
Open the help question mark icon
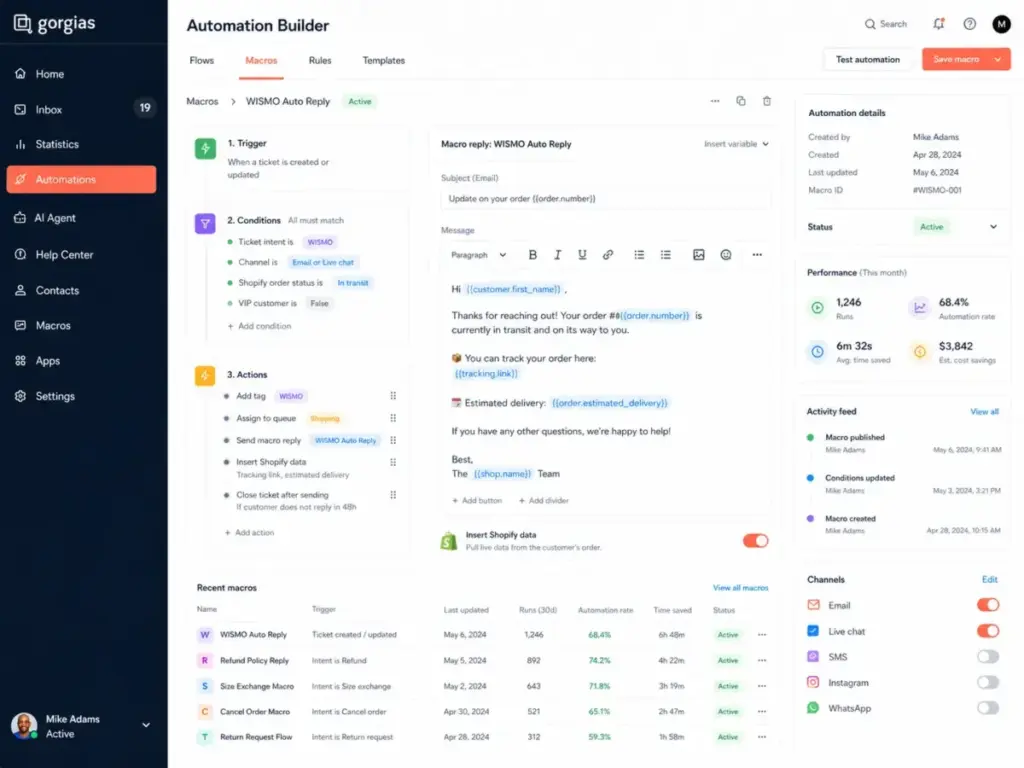970,24
